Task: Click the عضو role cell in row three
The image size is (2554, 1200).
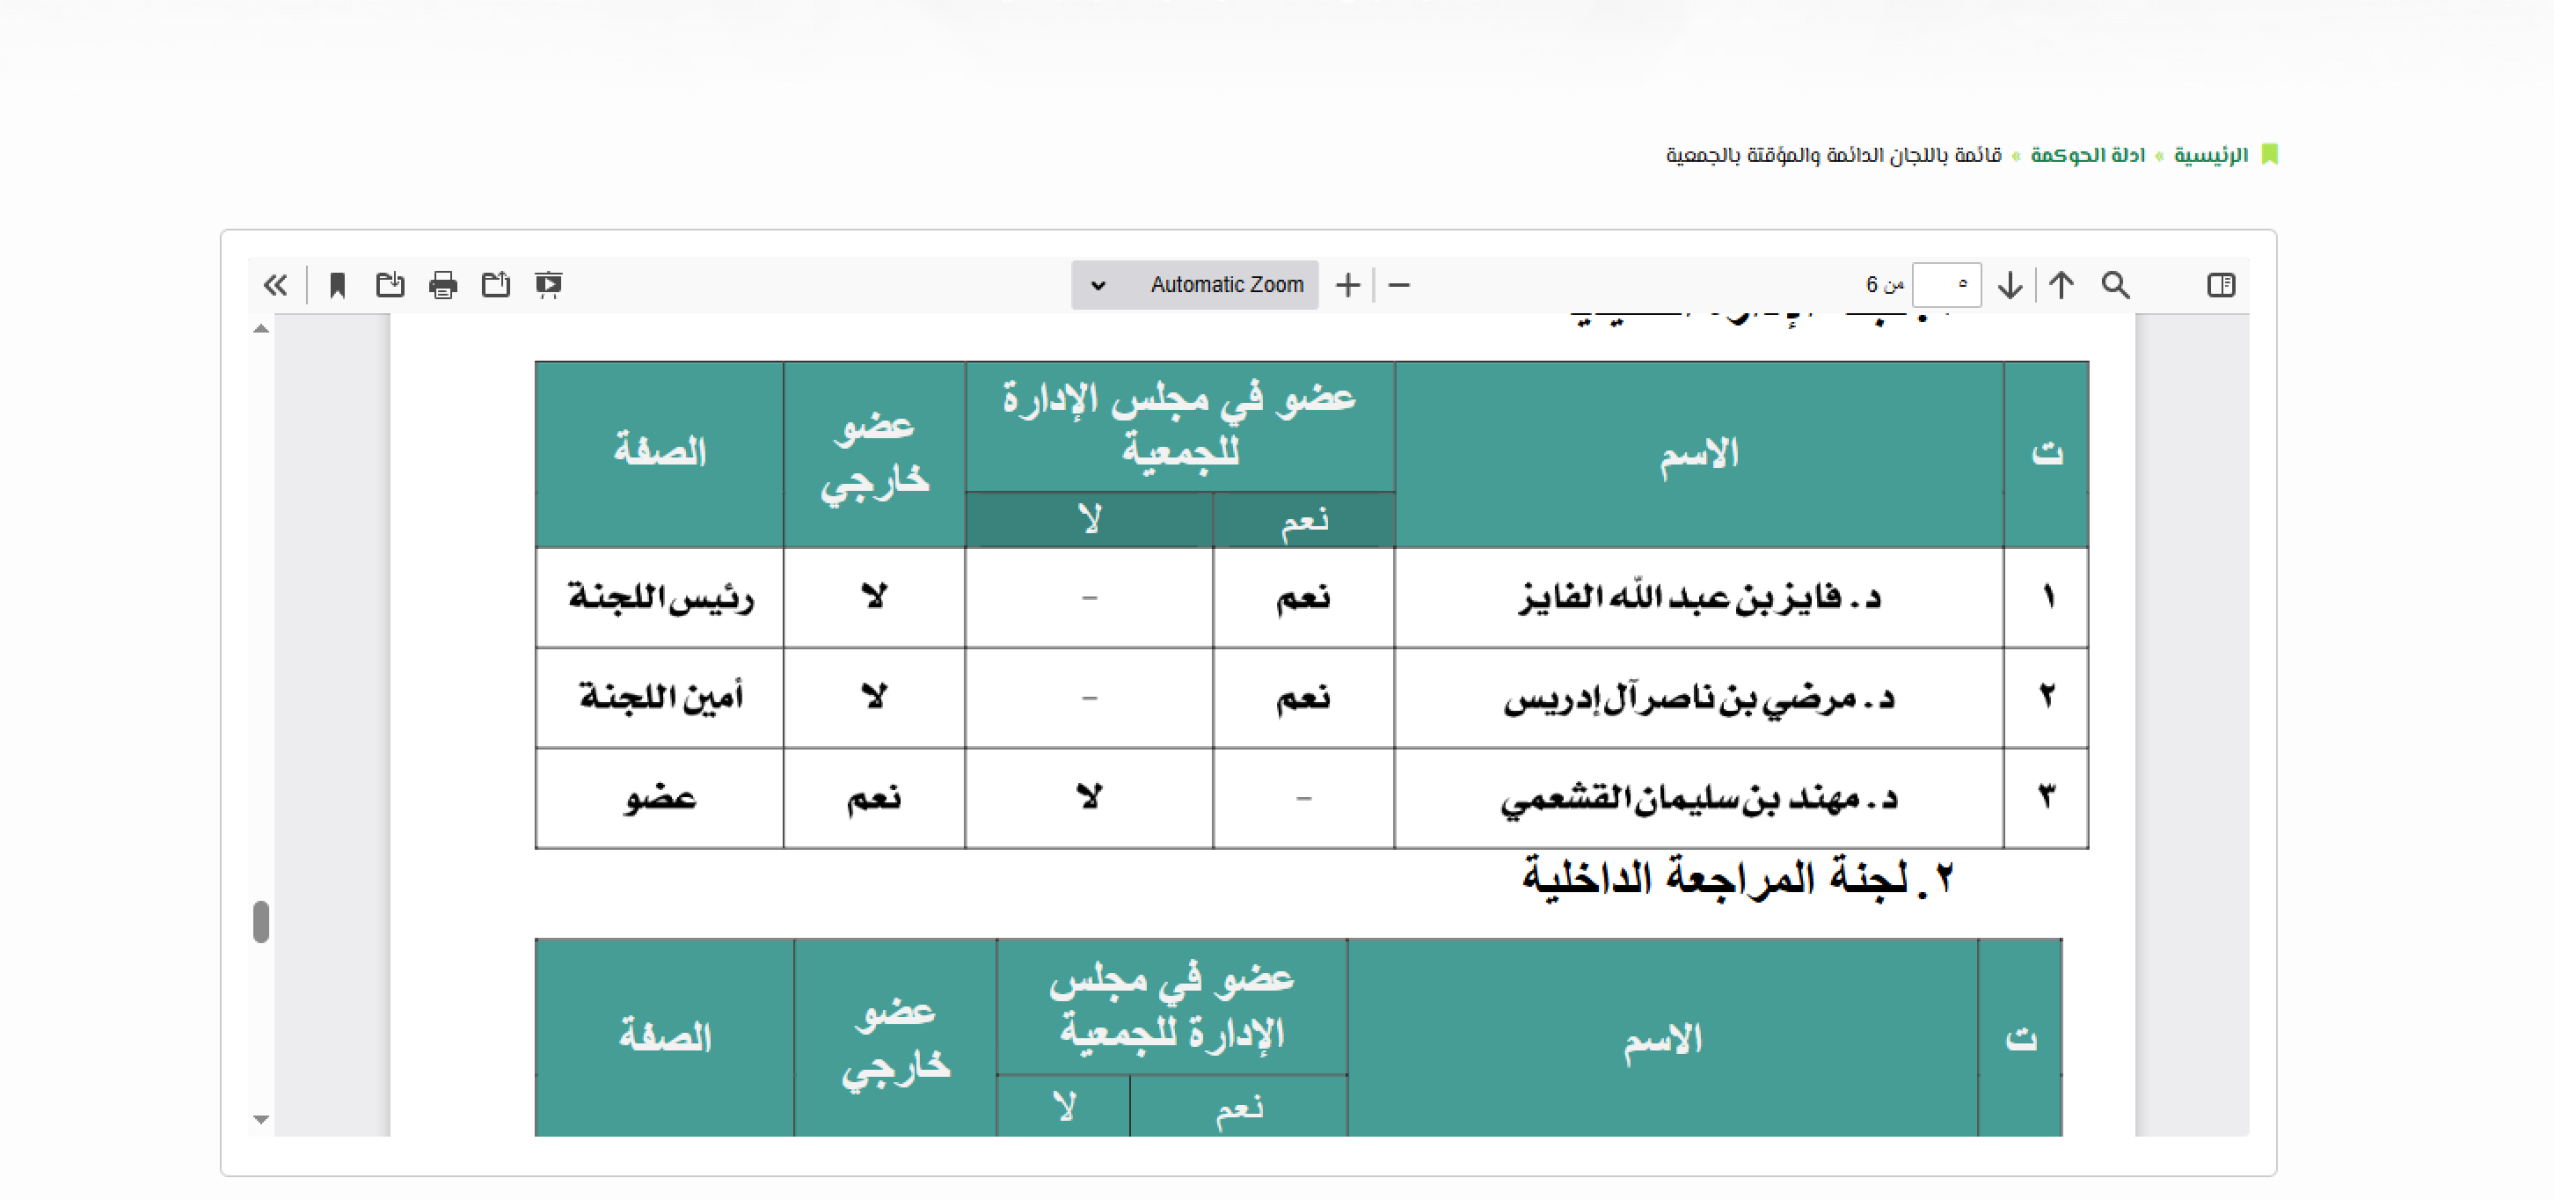Action: tap(660, 798)
